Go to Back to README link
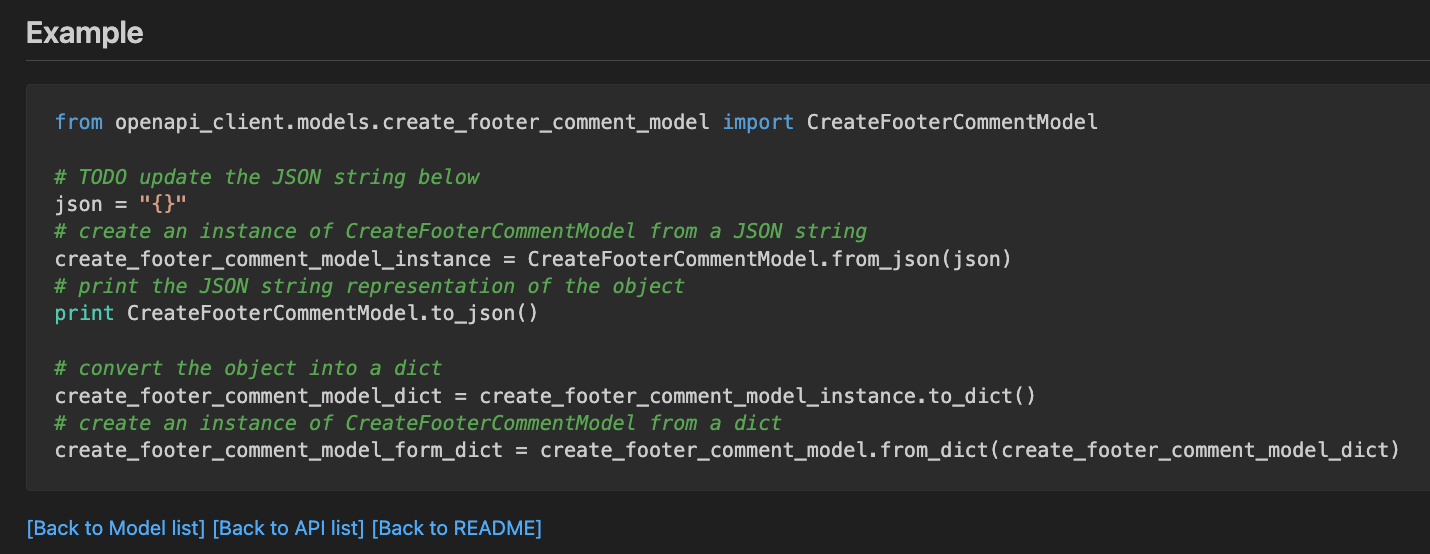Viewport: 1430px width, 554px height. (456, 528)
